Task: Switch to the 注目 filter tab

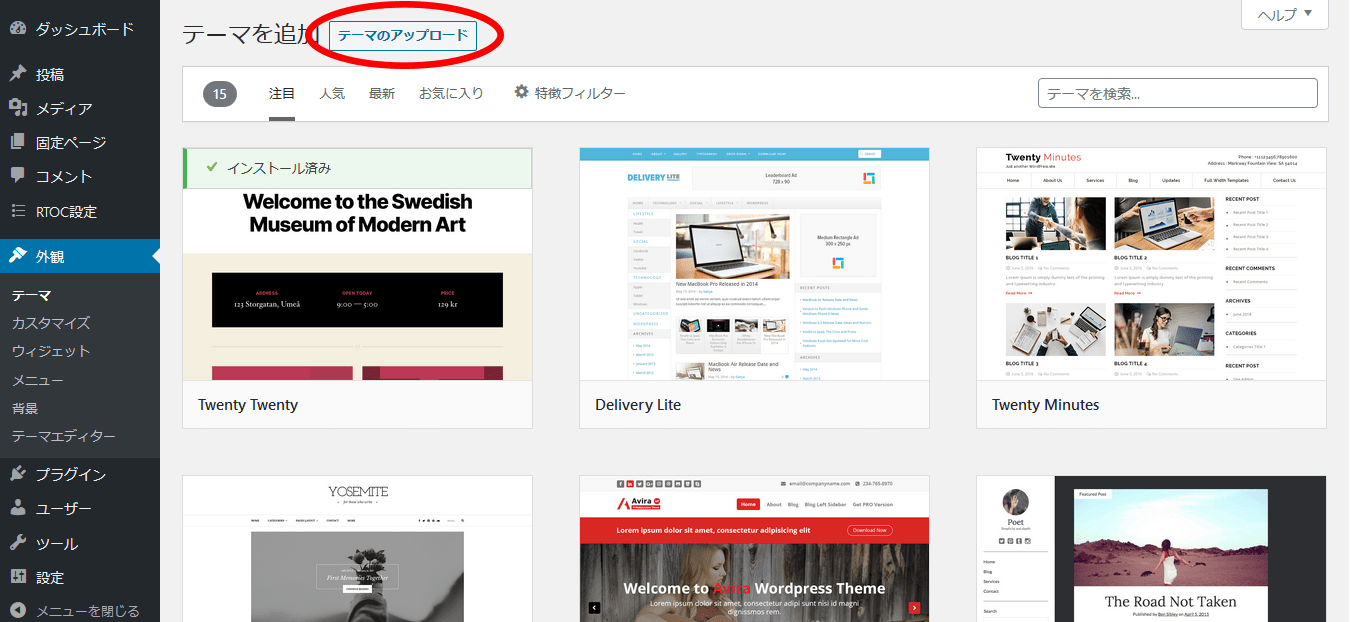Action: [282, 93]
